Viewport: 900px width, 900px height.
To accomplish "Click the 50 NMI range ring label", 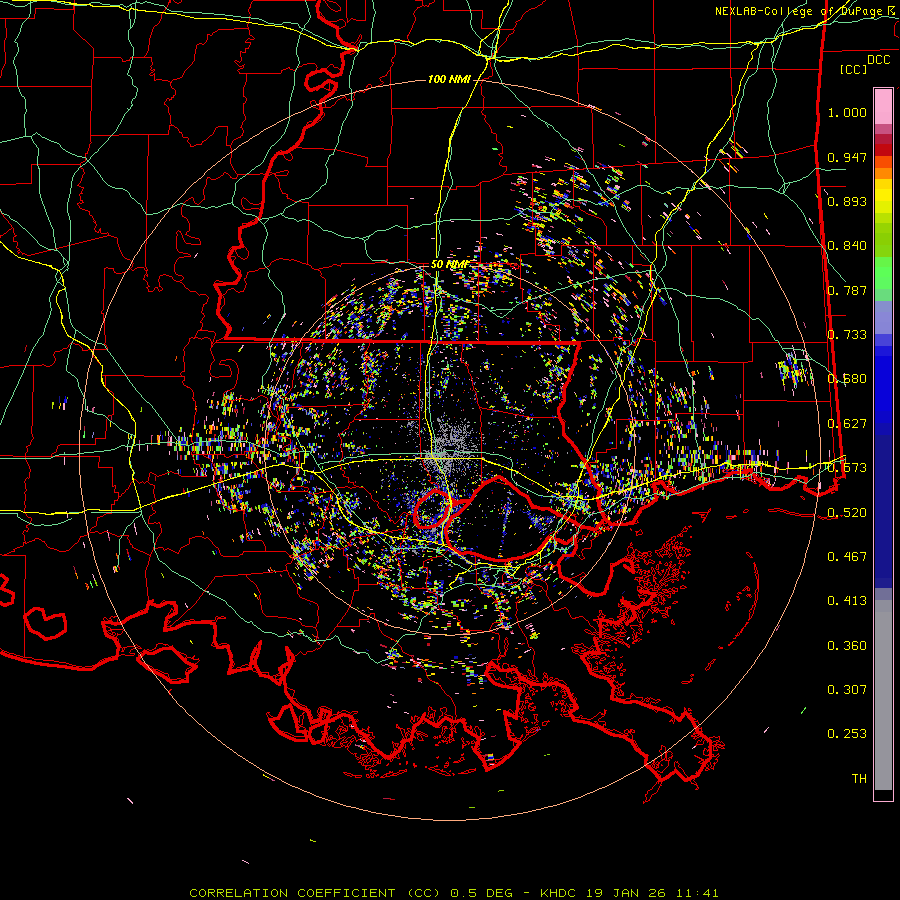I will (x=450, y=264).
